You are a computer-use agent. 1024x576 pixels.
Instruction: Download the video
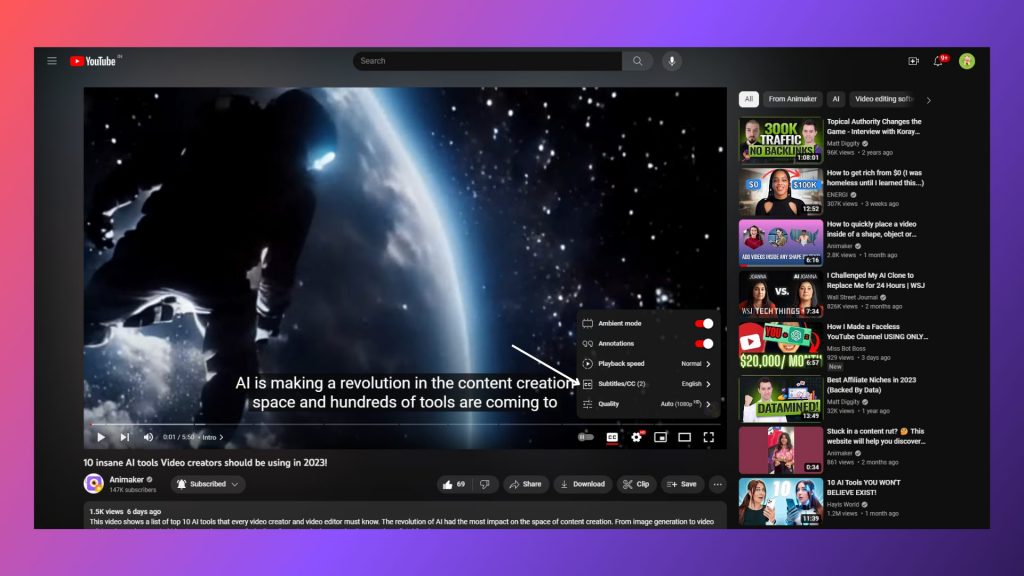583,484
